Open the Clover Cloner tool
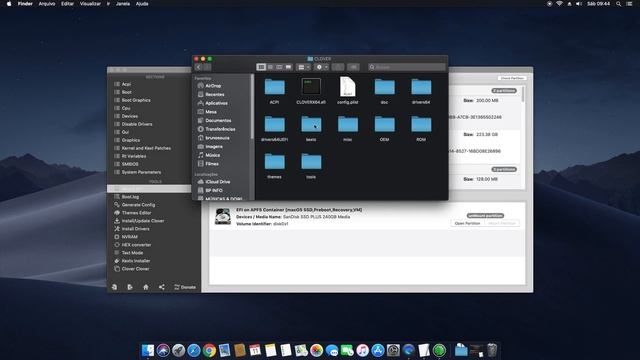This screenshot has height=360, width=640. click(x=135, y=269)
